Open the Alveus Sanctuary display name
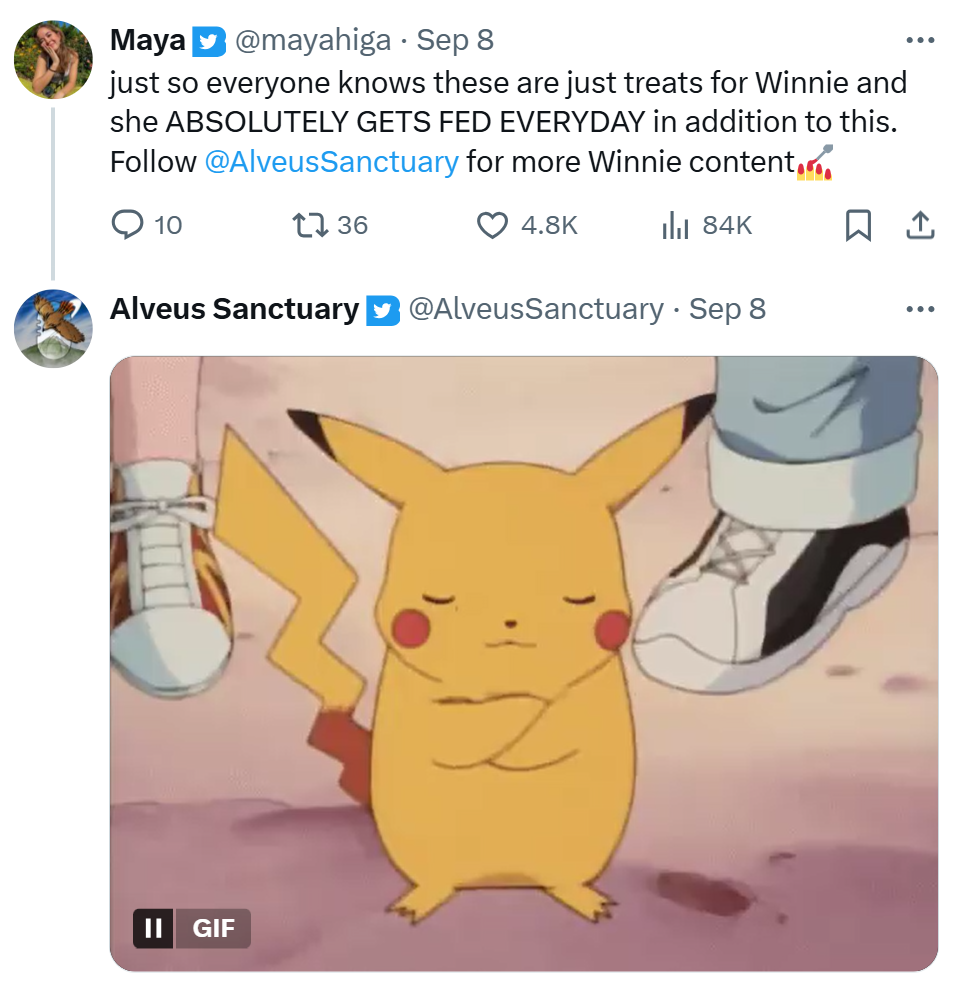Image resolution: width=966 pixels, height=988 pixels. tap(234, 309)
